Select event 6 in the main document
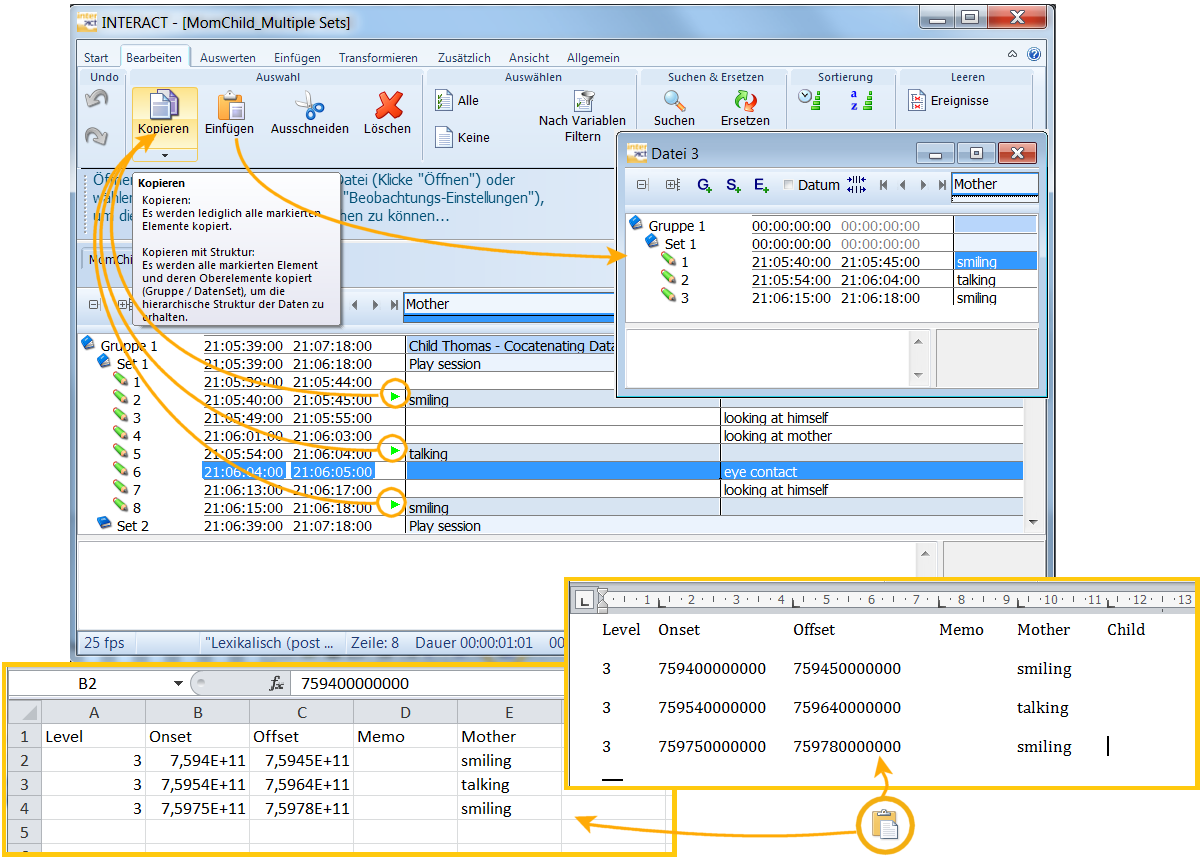 pos(137,472)
